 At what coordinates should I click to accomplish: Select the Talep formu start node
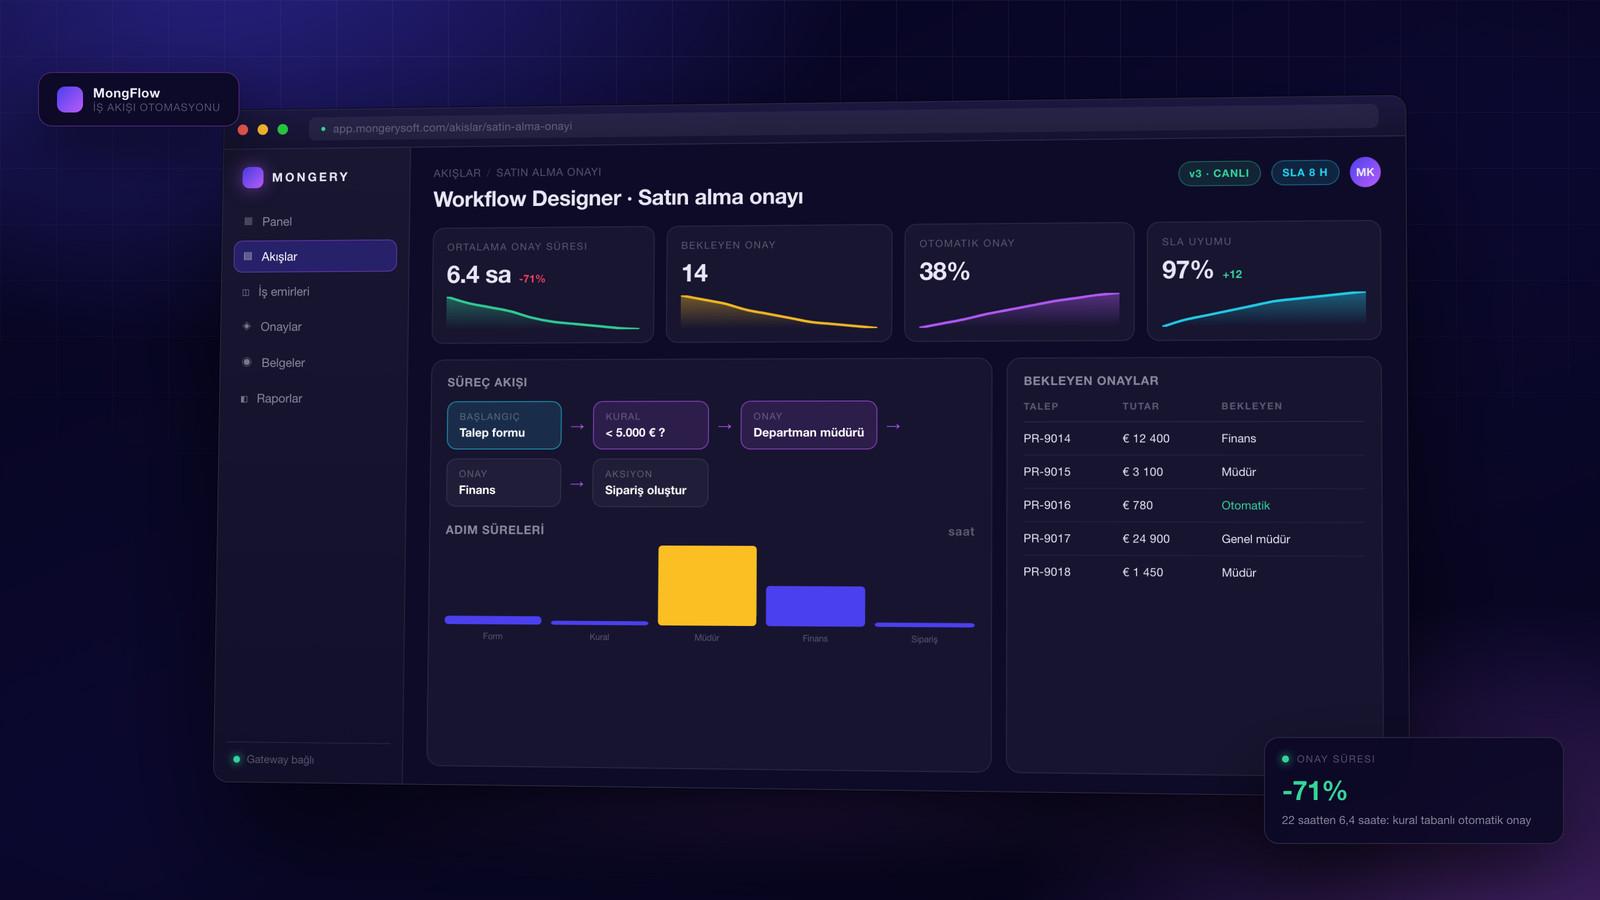(504, 425)
